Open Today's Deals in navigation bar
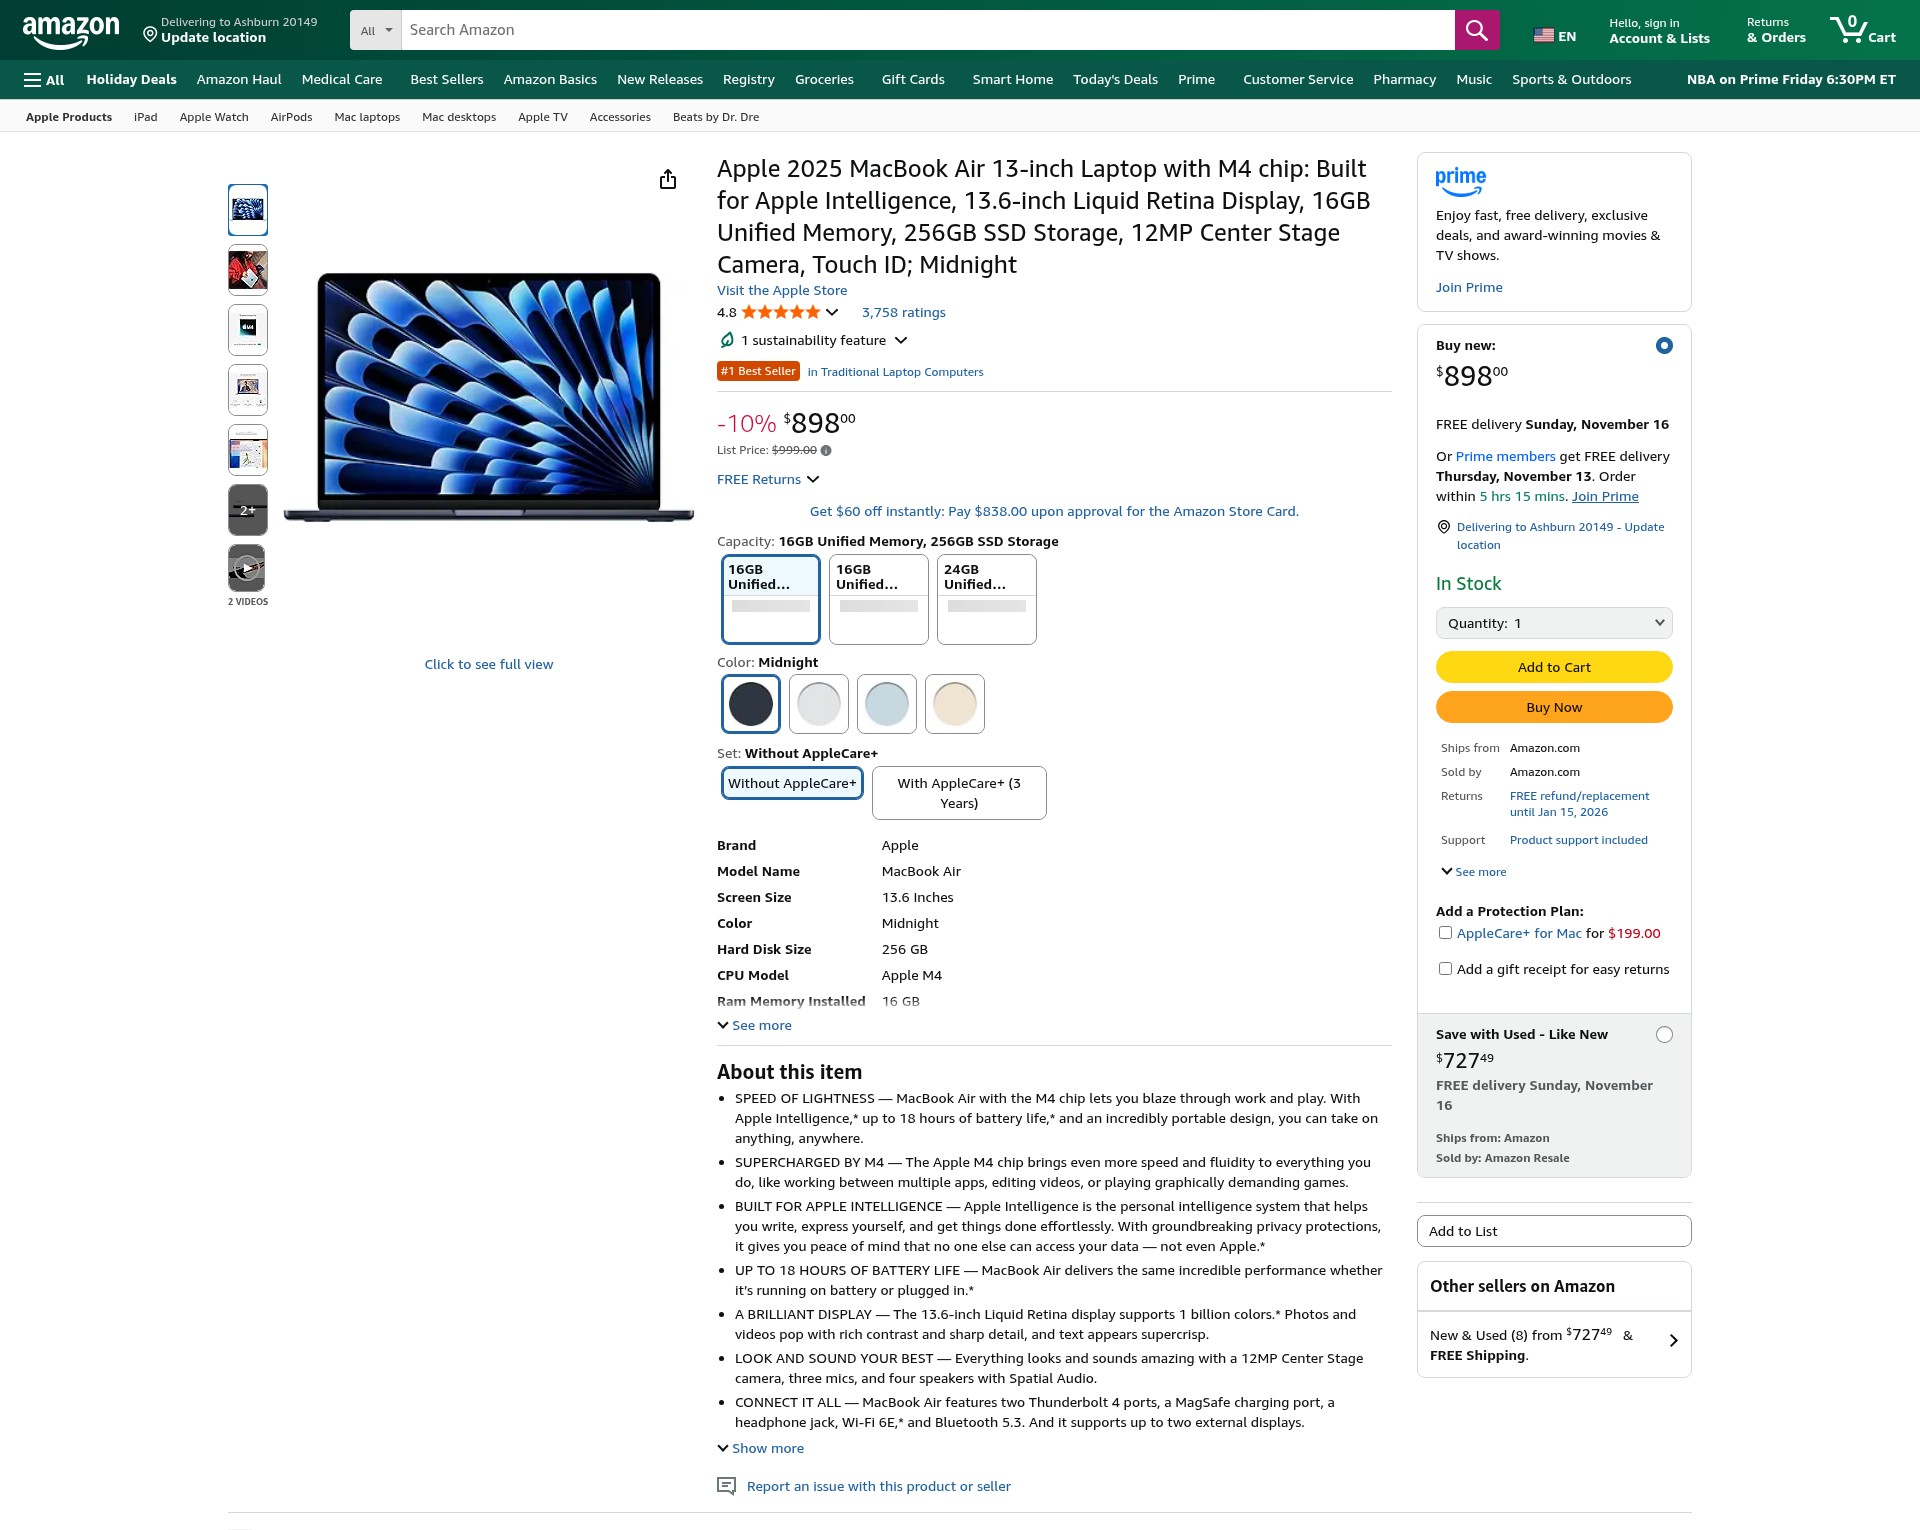The image size is (1920, 1530). coord(1115,80)
